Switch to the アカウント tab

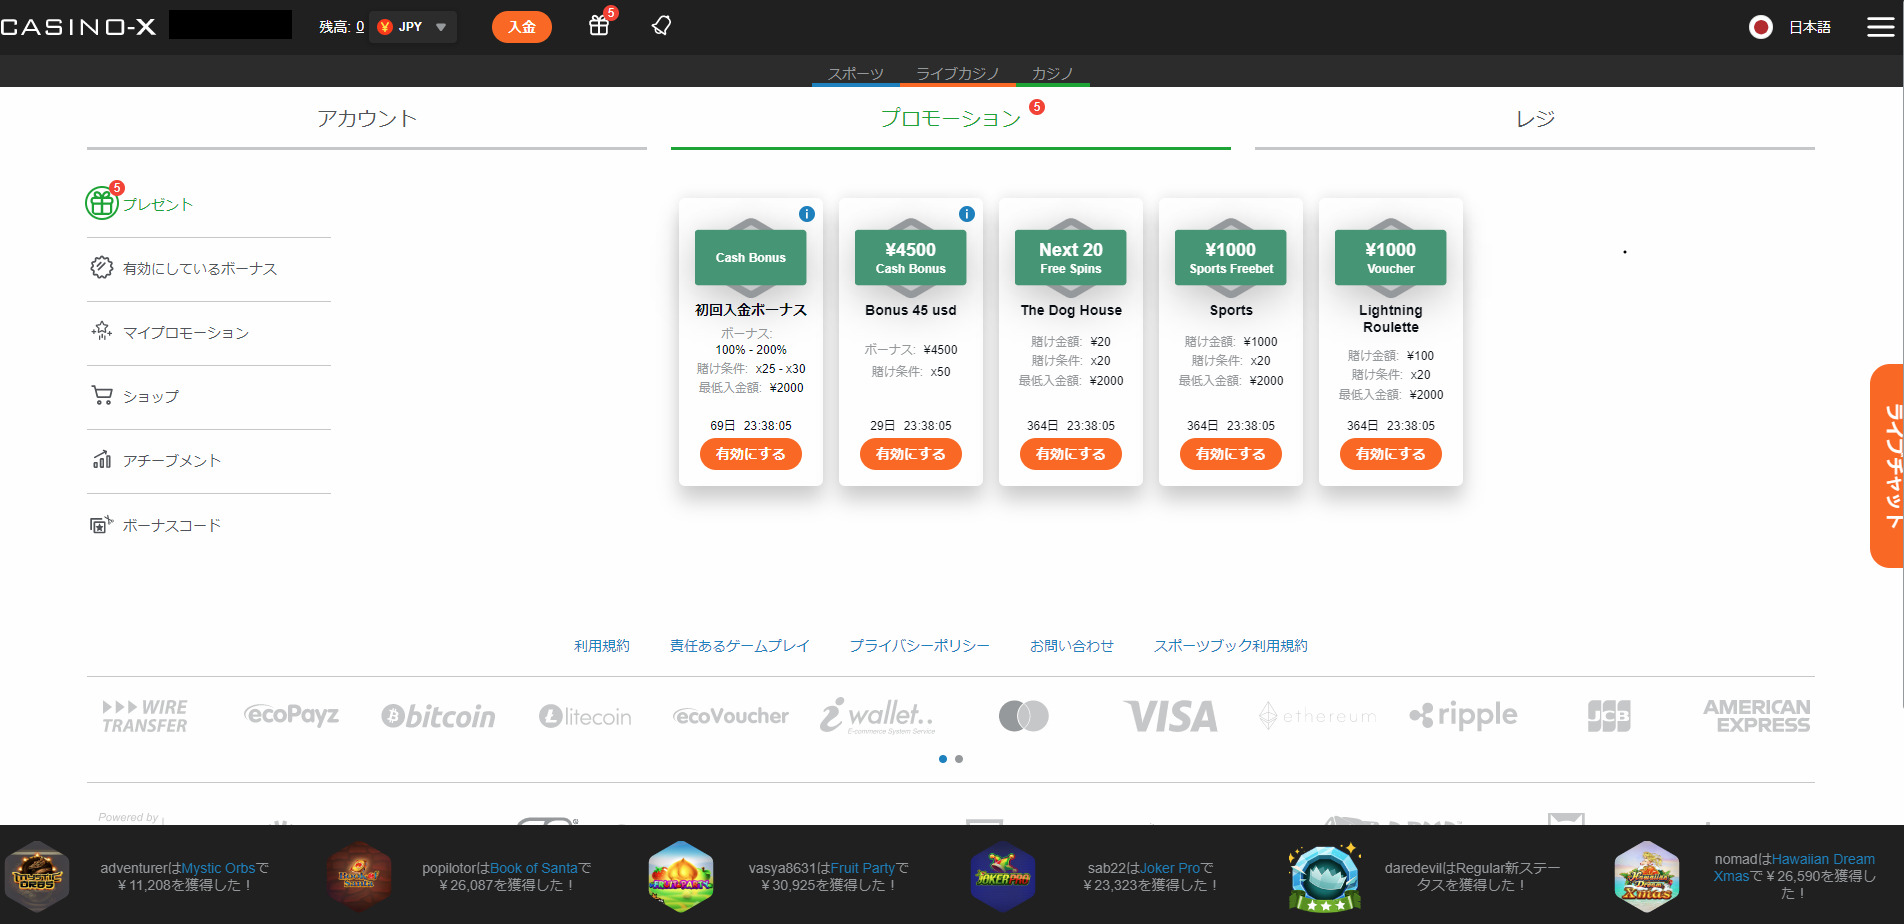point(366,119)
